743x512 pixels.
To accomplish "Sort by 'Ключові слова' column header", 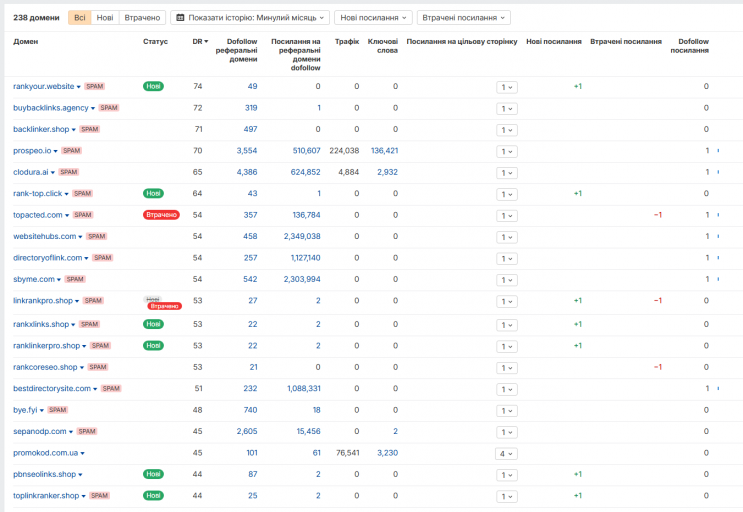I will coord(382,46).
